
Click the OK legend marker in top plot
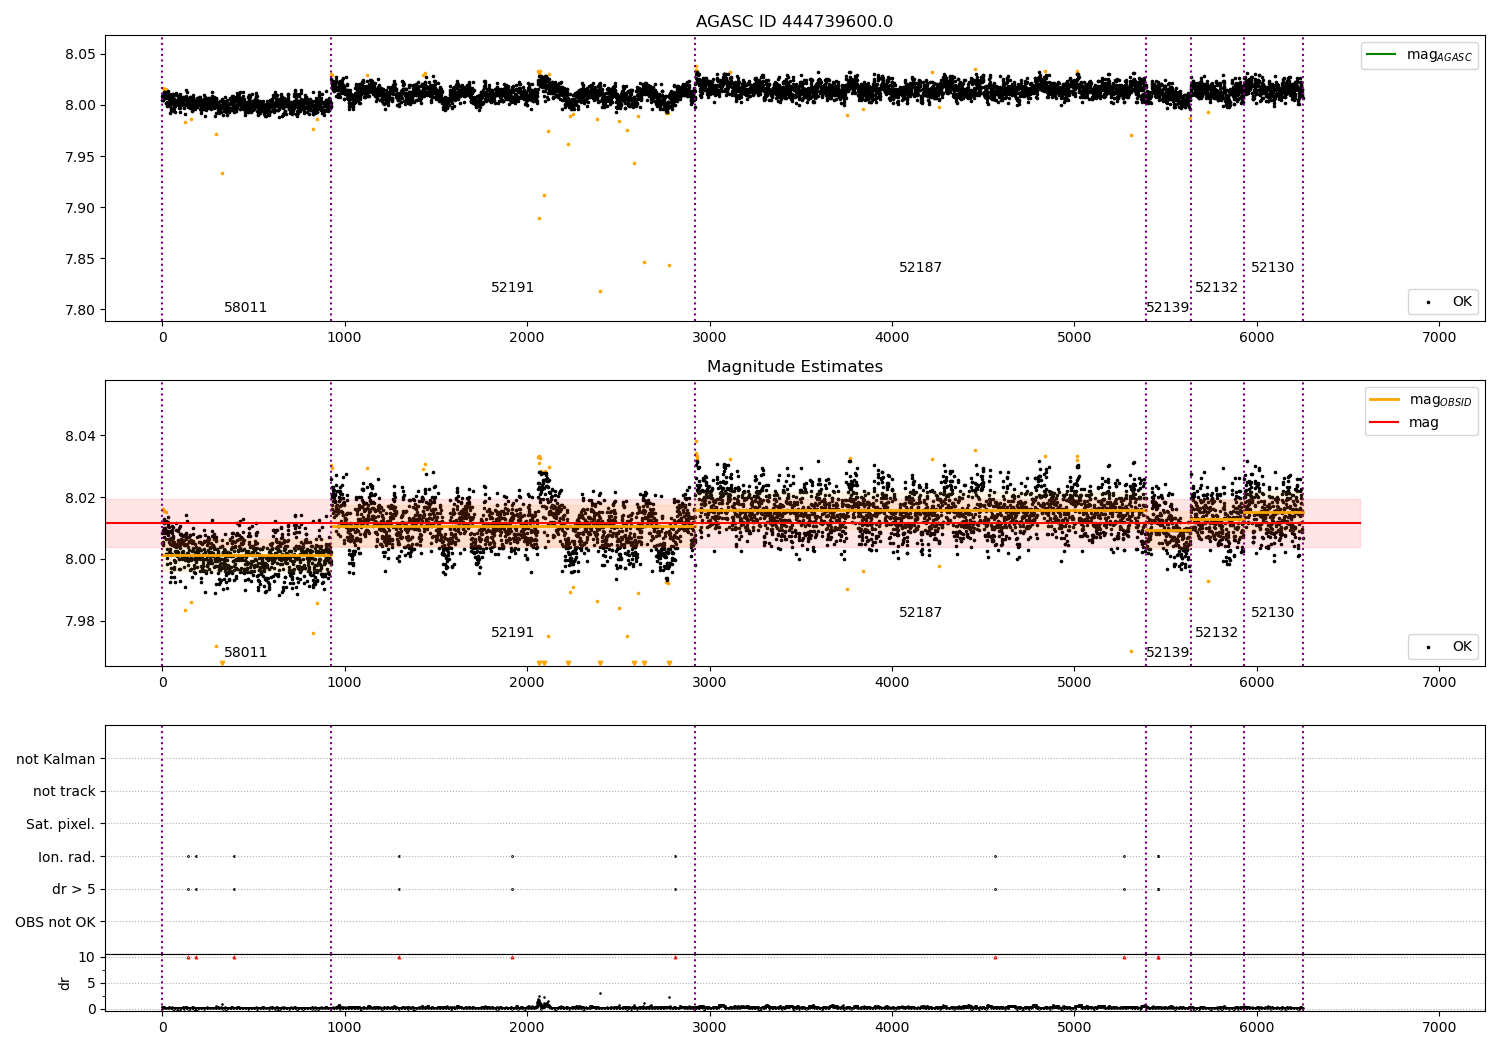coord(1428,302)
